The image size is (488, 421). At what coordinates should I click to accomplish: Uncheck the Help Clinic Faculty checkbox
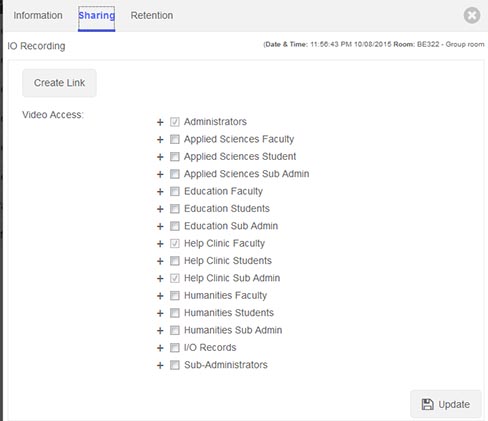[x=175, y=243]
